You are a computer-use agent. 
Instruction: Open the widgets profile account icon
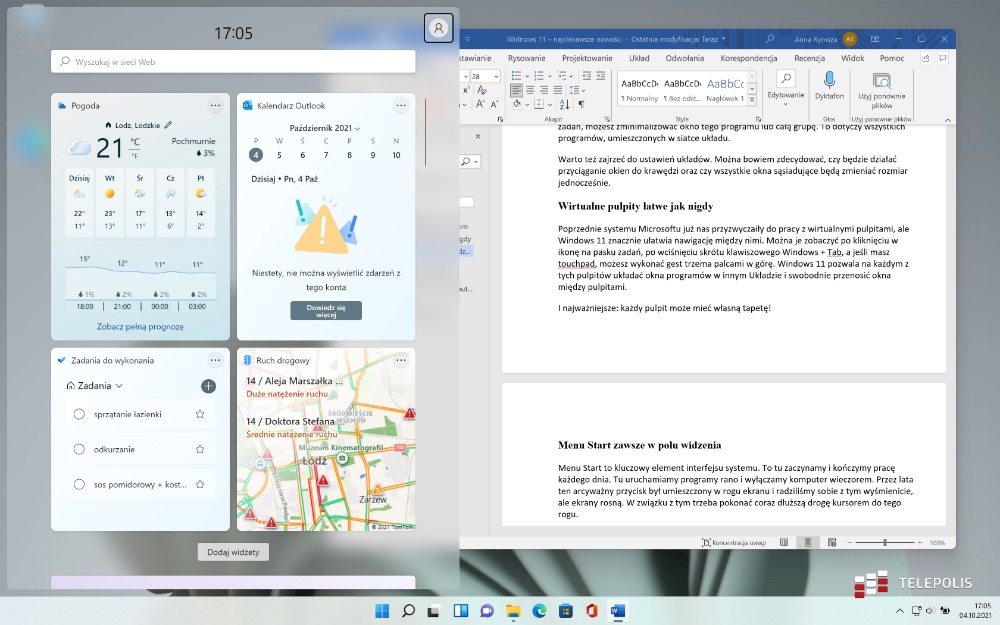pos(438,28)
